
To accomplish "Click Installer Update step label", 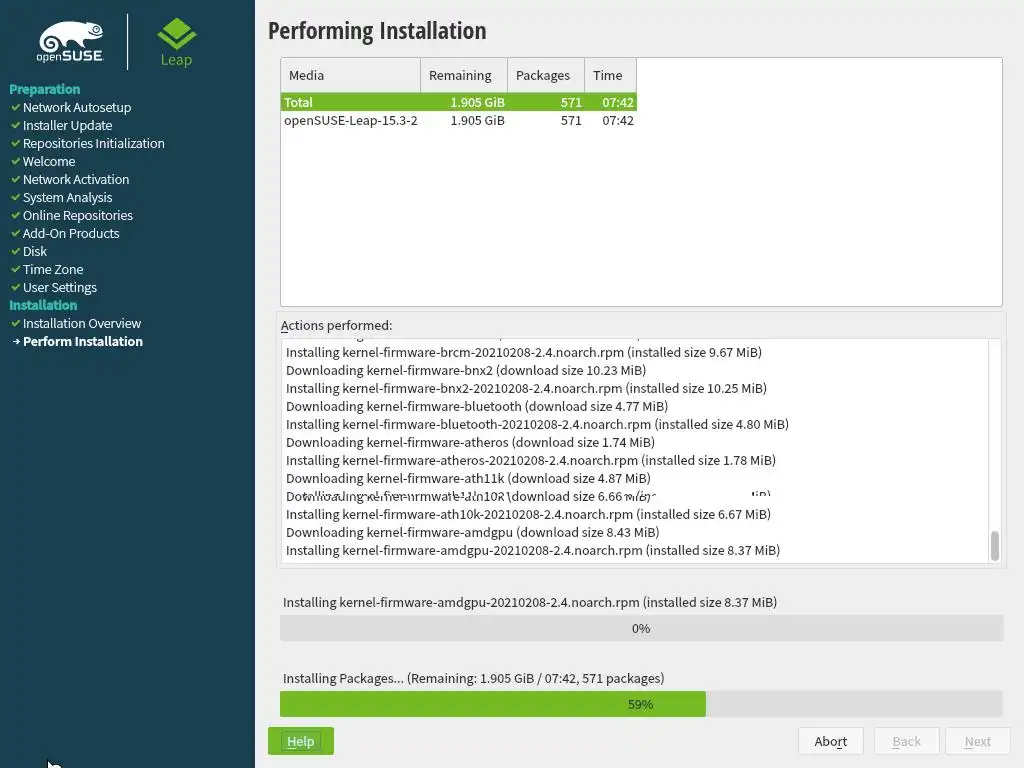I will 67,125.
